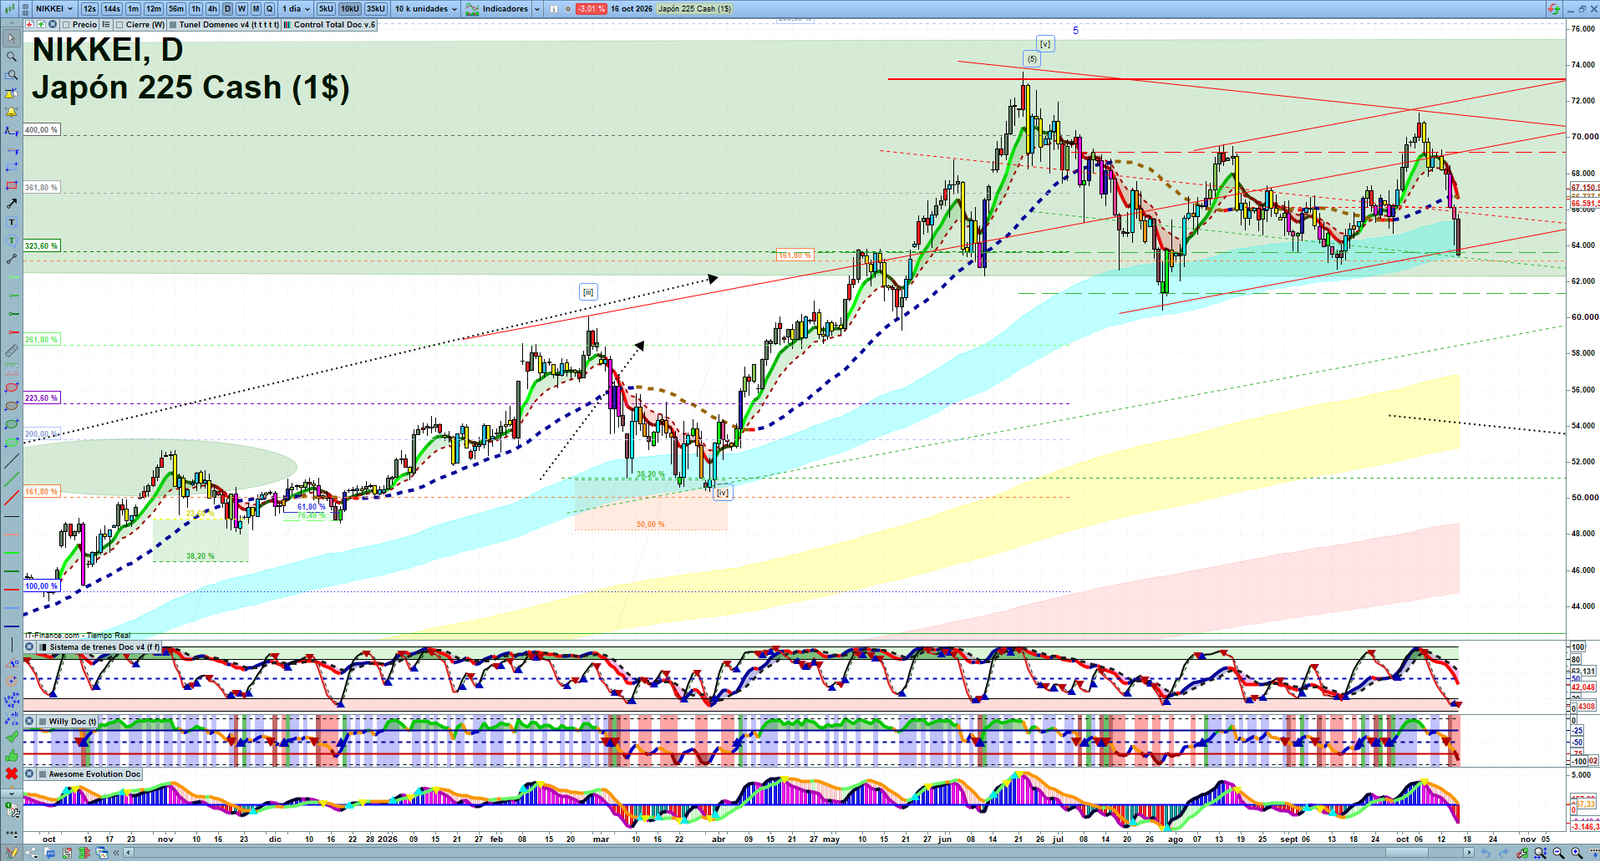This screenshot has height=861, width=1600.
Task: Select the 10kU units button
Action: (x=350, y=9)
